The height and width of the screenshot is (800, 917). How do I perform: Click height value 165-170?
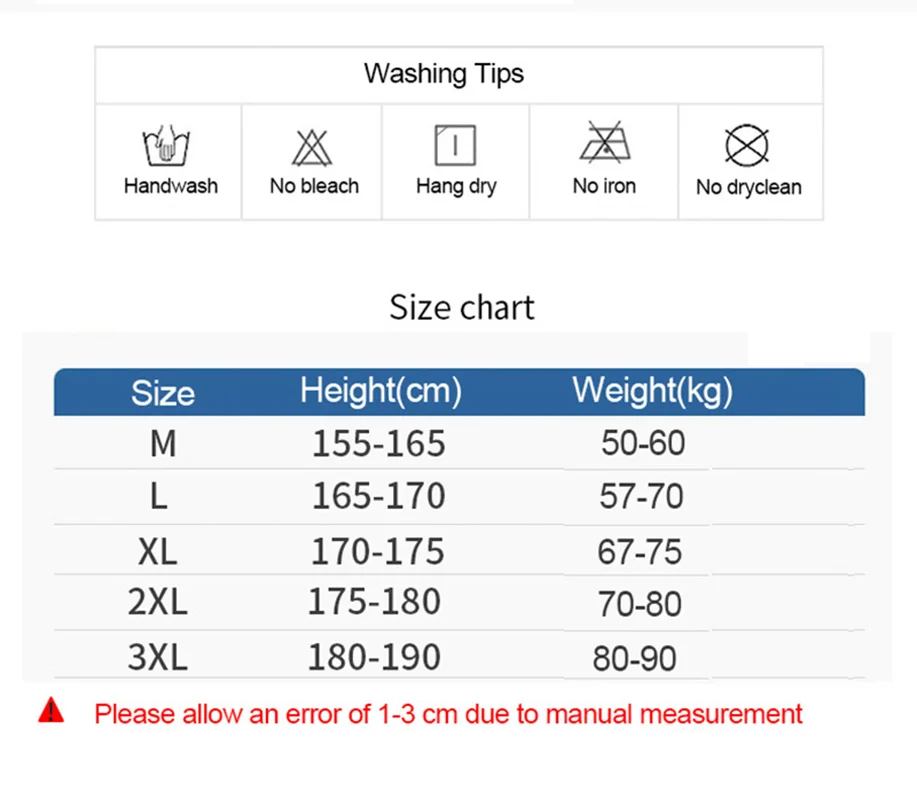coord(377,497)
